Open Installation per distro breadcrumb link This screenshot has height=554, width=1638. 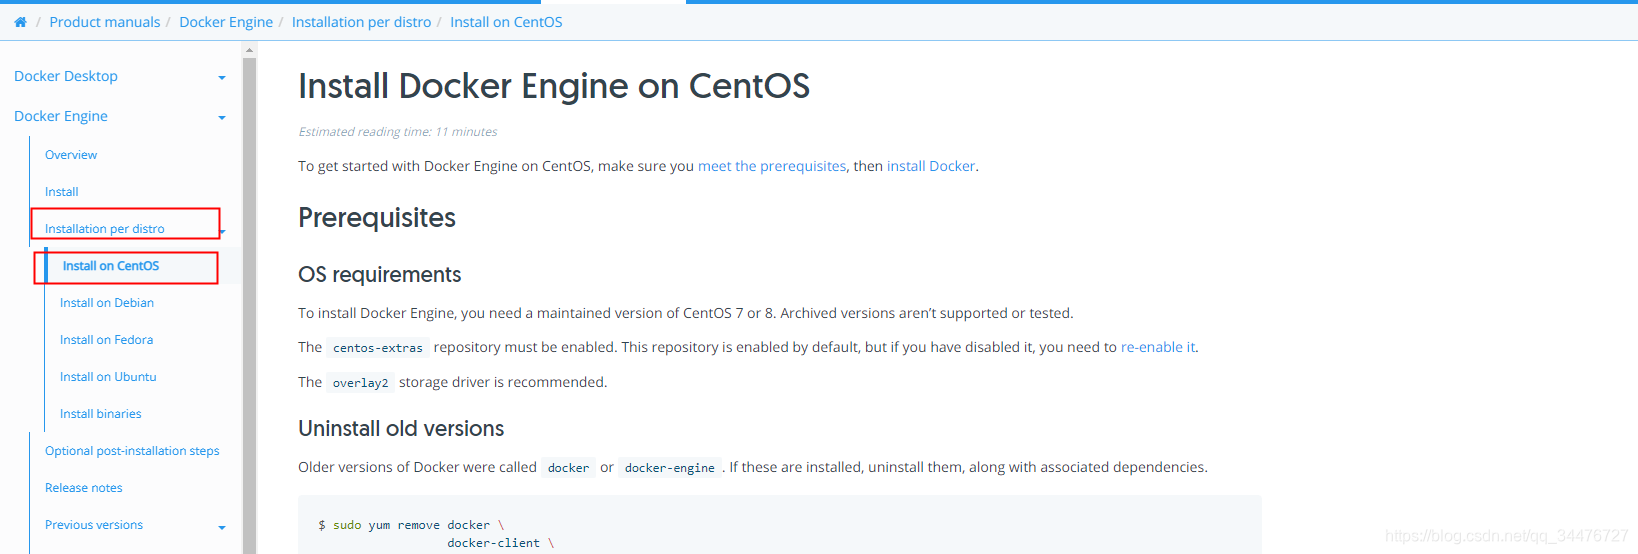click(361, 22)
